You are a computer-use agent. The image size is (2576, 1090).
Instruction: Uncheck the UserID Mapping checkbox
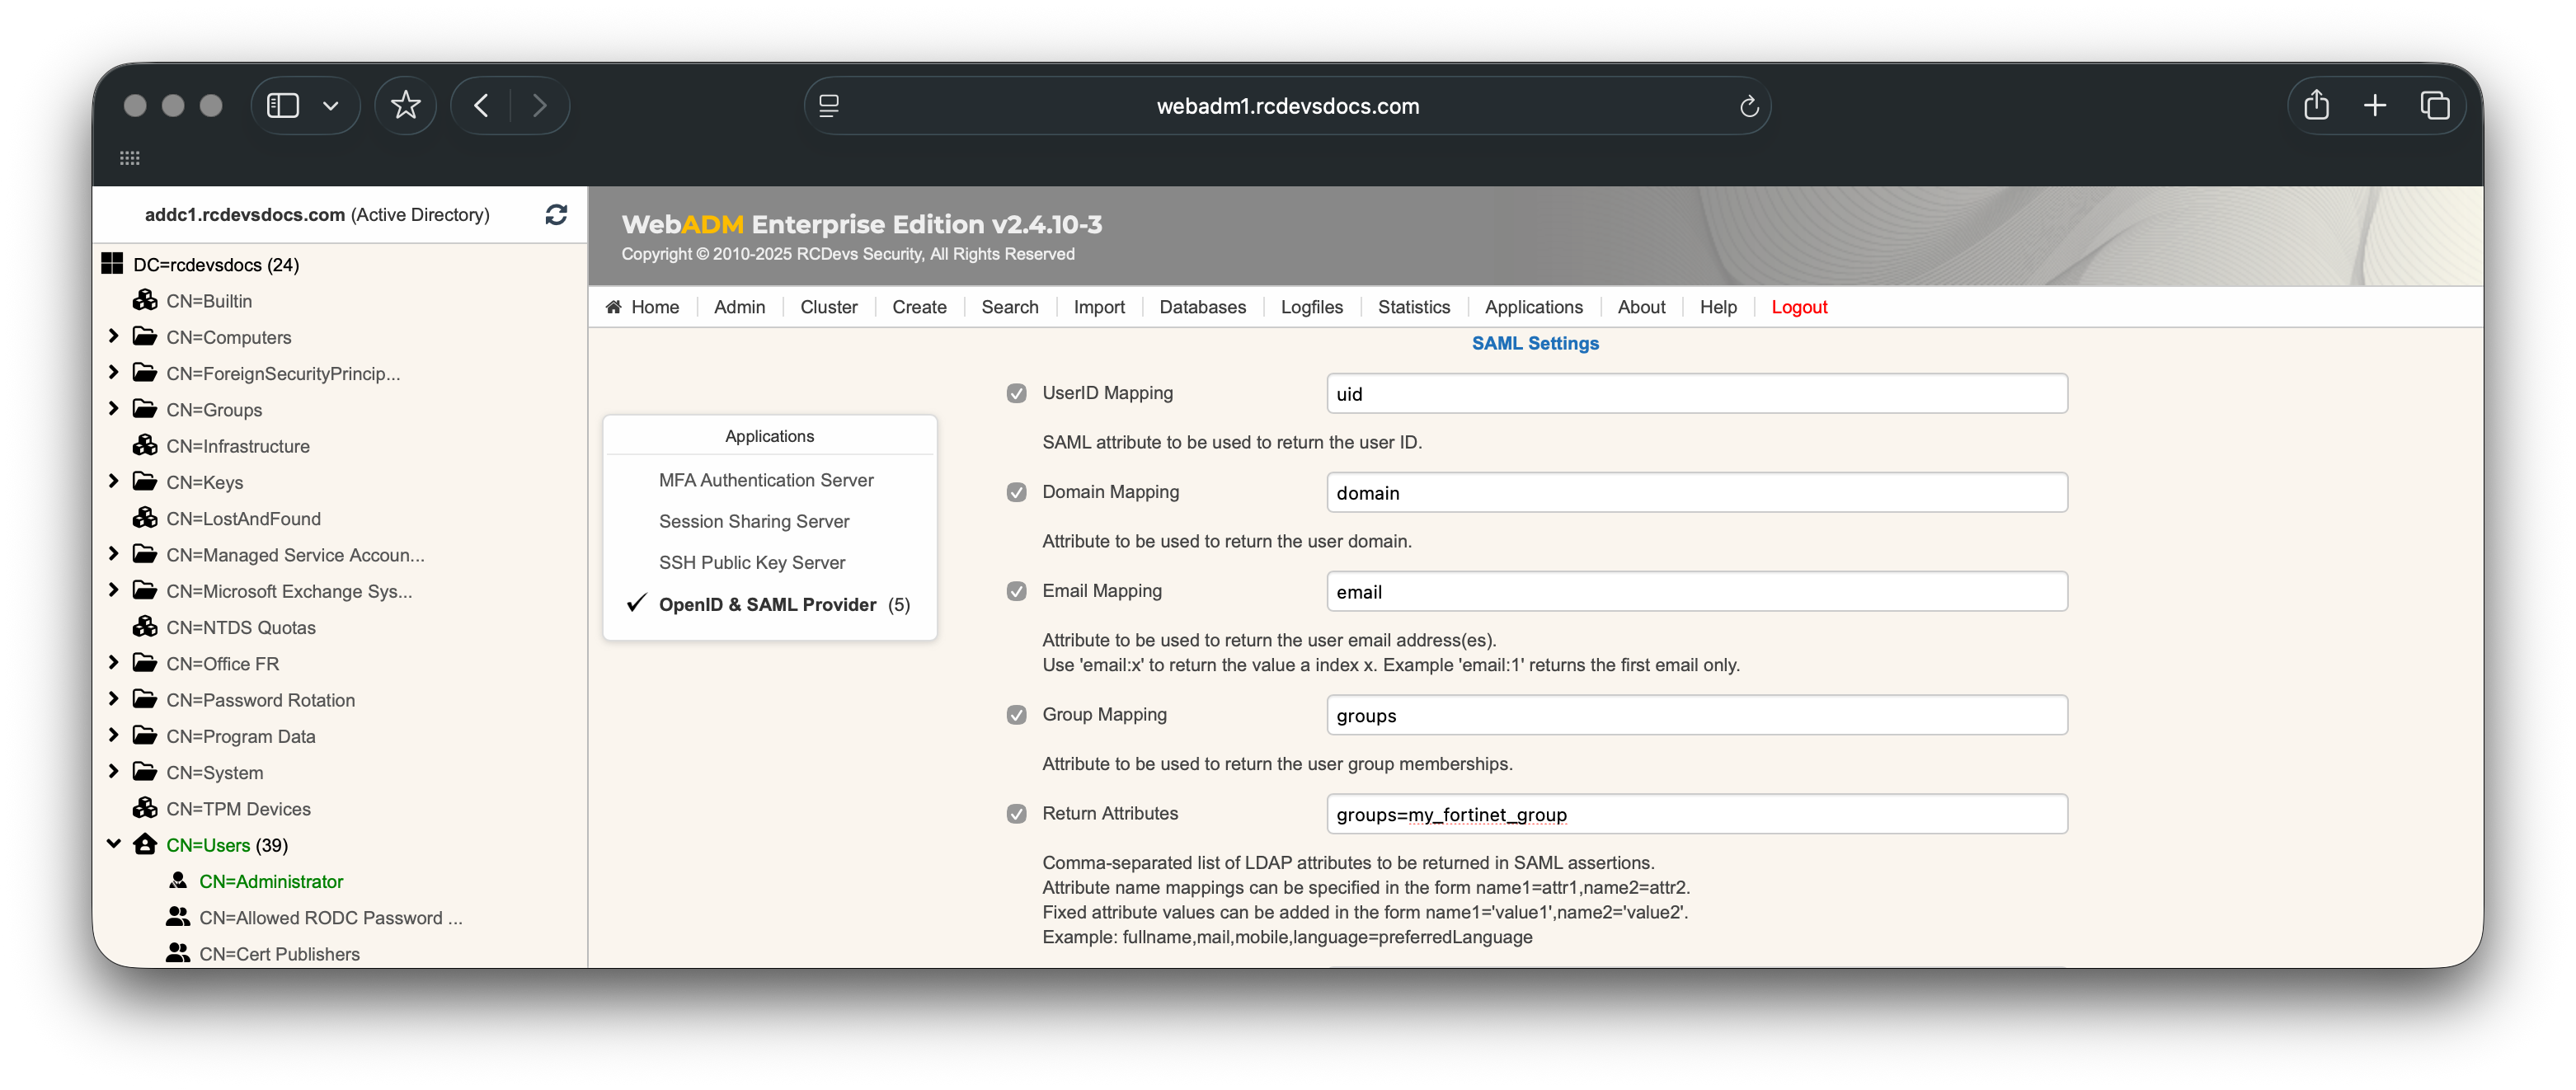1016,393
